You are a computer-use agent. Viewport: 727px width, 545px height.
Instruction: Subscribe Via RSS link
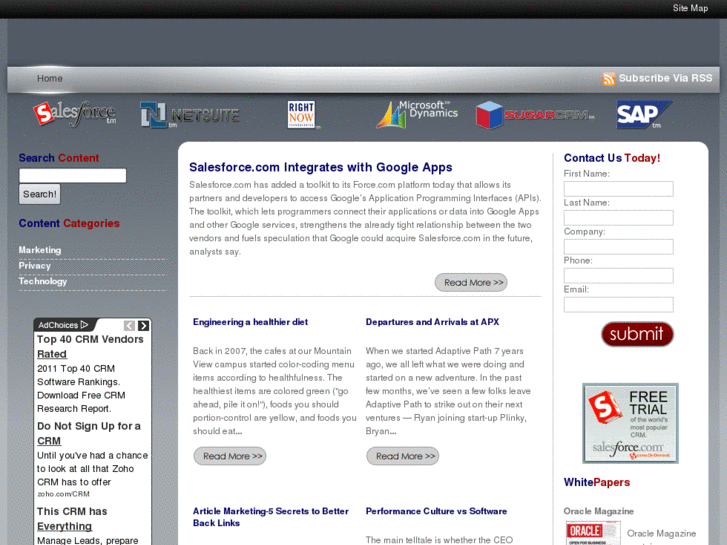pyautogui.click(x=665, y=78)
